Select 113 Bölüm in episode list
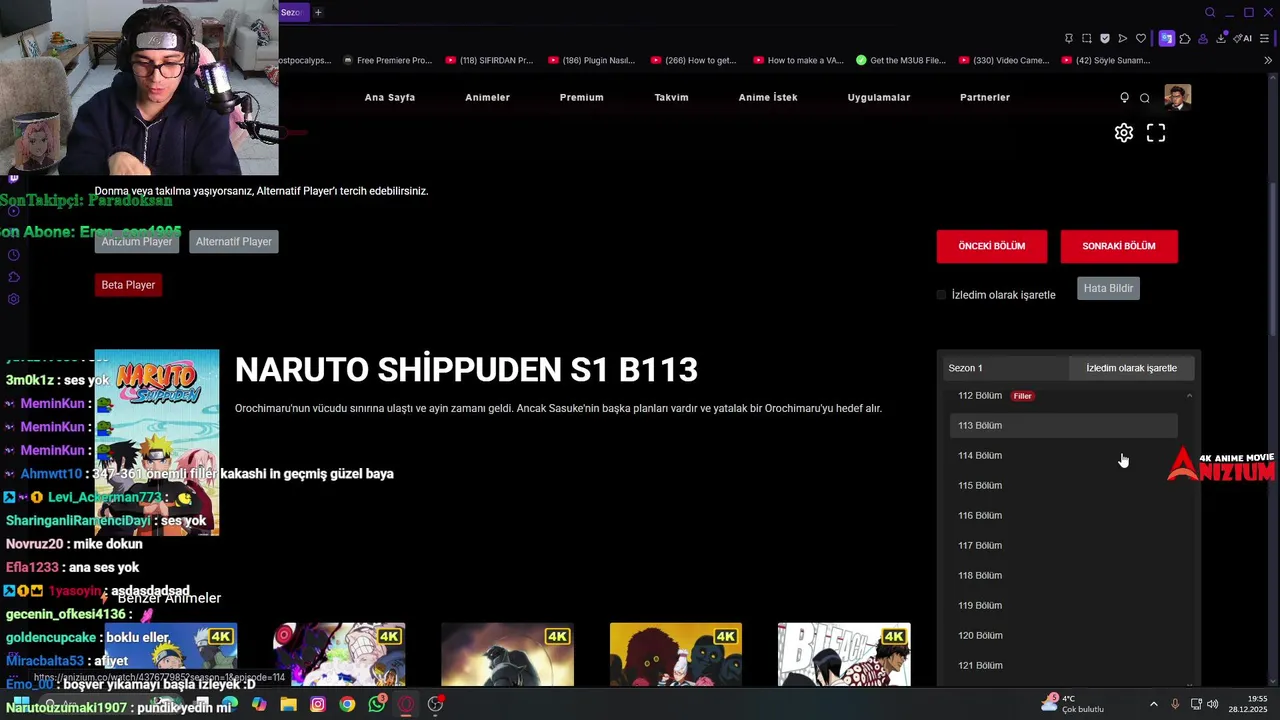The width and height of the screenshot is (1280, 720). 1063,426
